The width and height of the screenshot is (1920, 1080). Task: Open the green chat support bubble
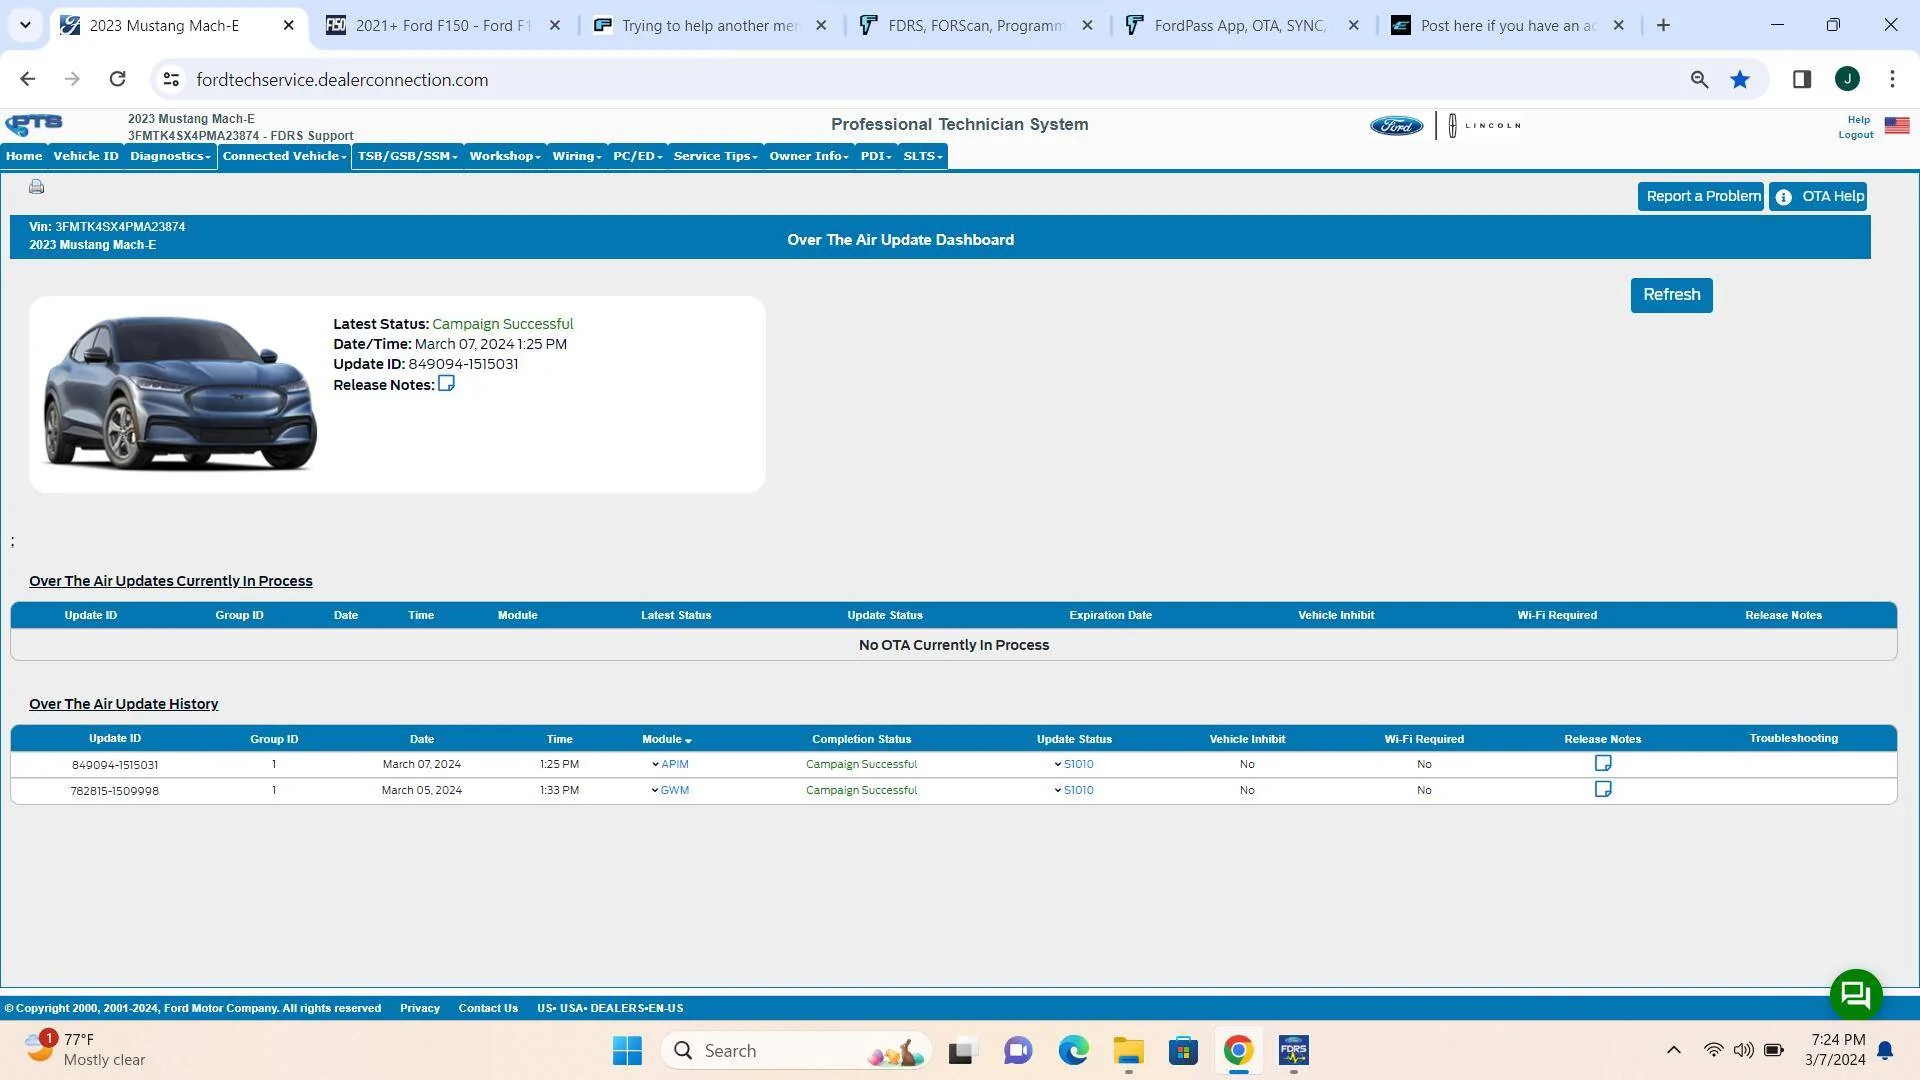1856,994
